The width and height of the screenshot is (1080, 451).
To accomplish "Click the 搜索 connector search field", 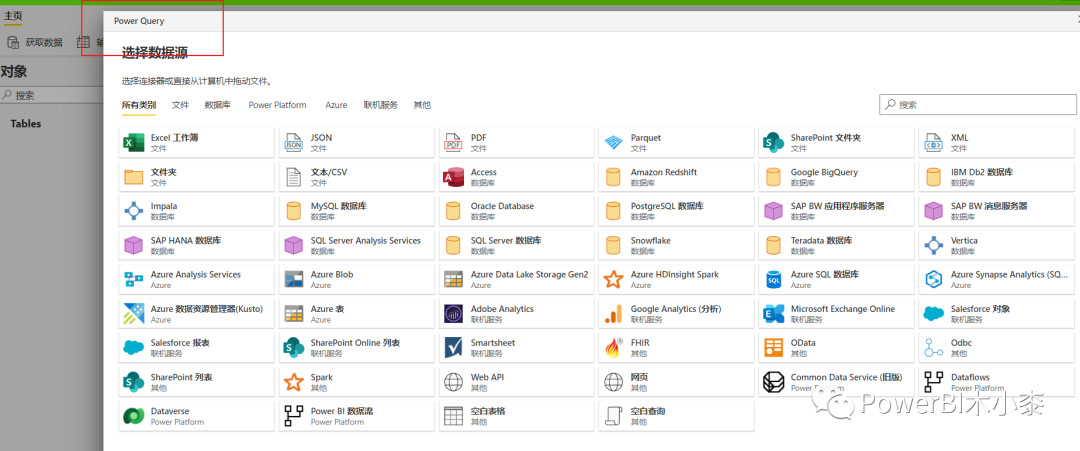I will (x=978, y=105).
